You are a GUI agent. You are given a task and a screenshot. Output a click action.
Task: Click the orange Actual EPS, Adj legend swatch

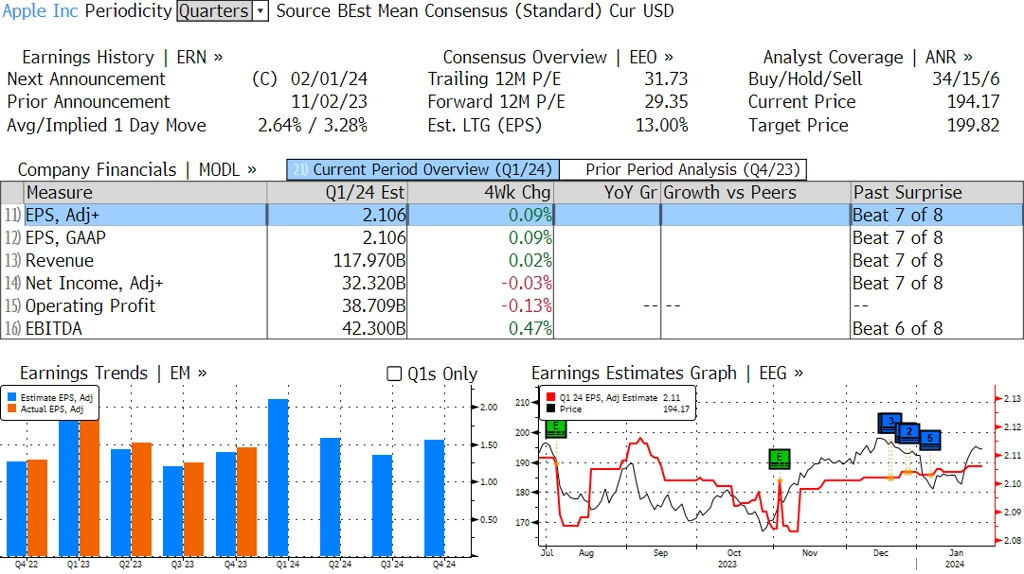point(12,409)
